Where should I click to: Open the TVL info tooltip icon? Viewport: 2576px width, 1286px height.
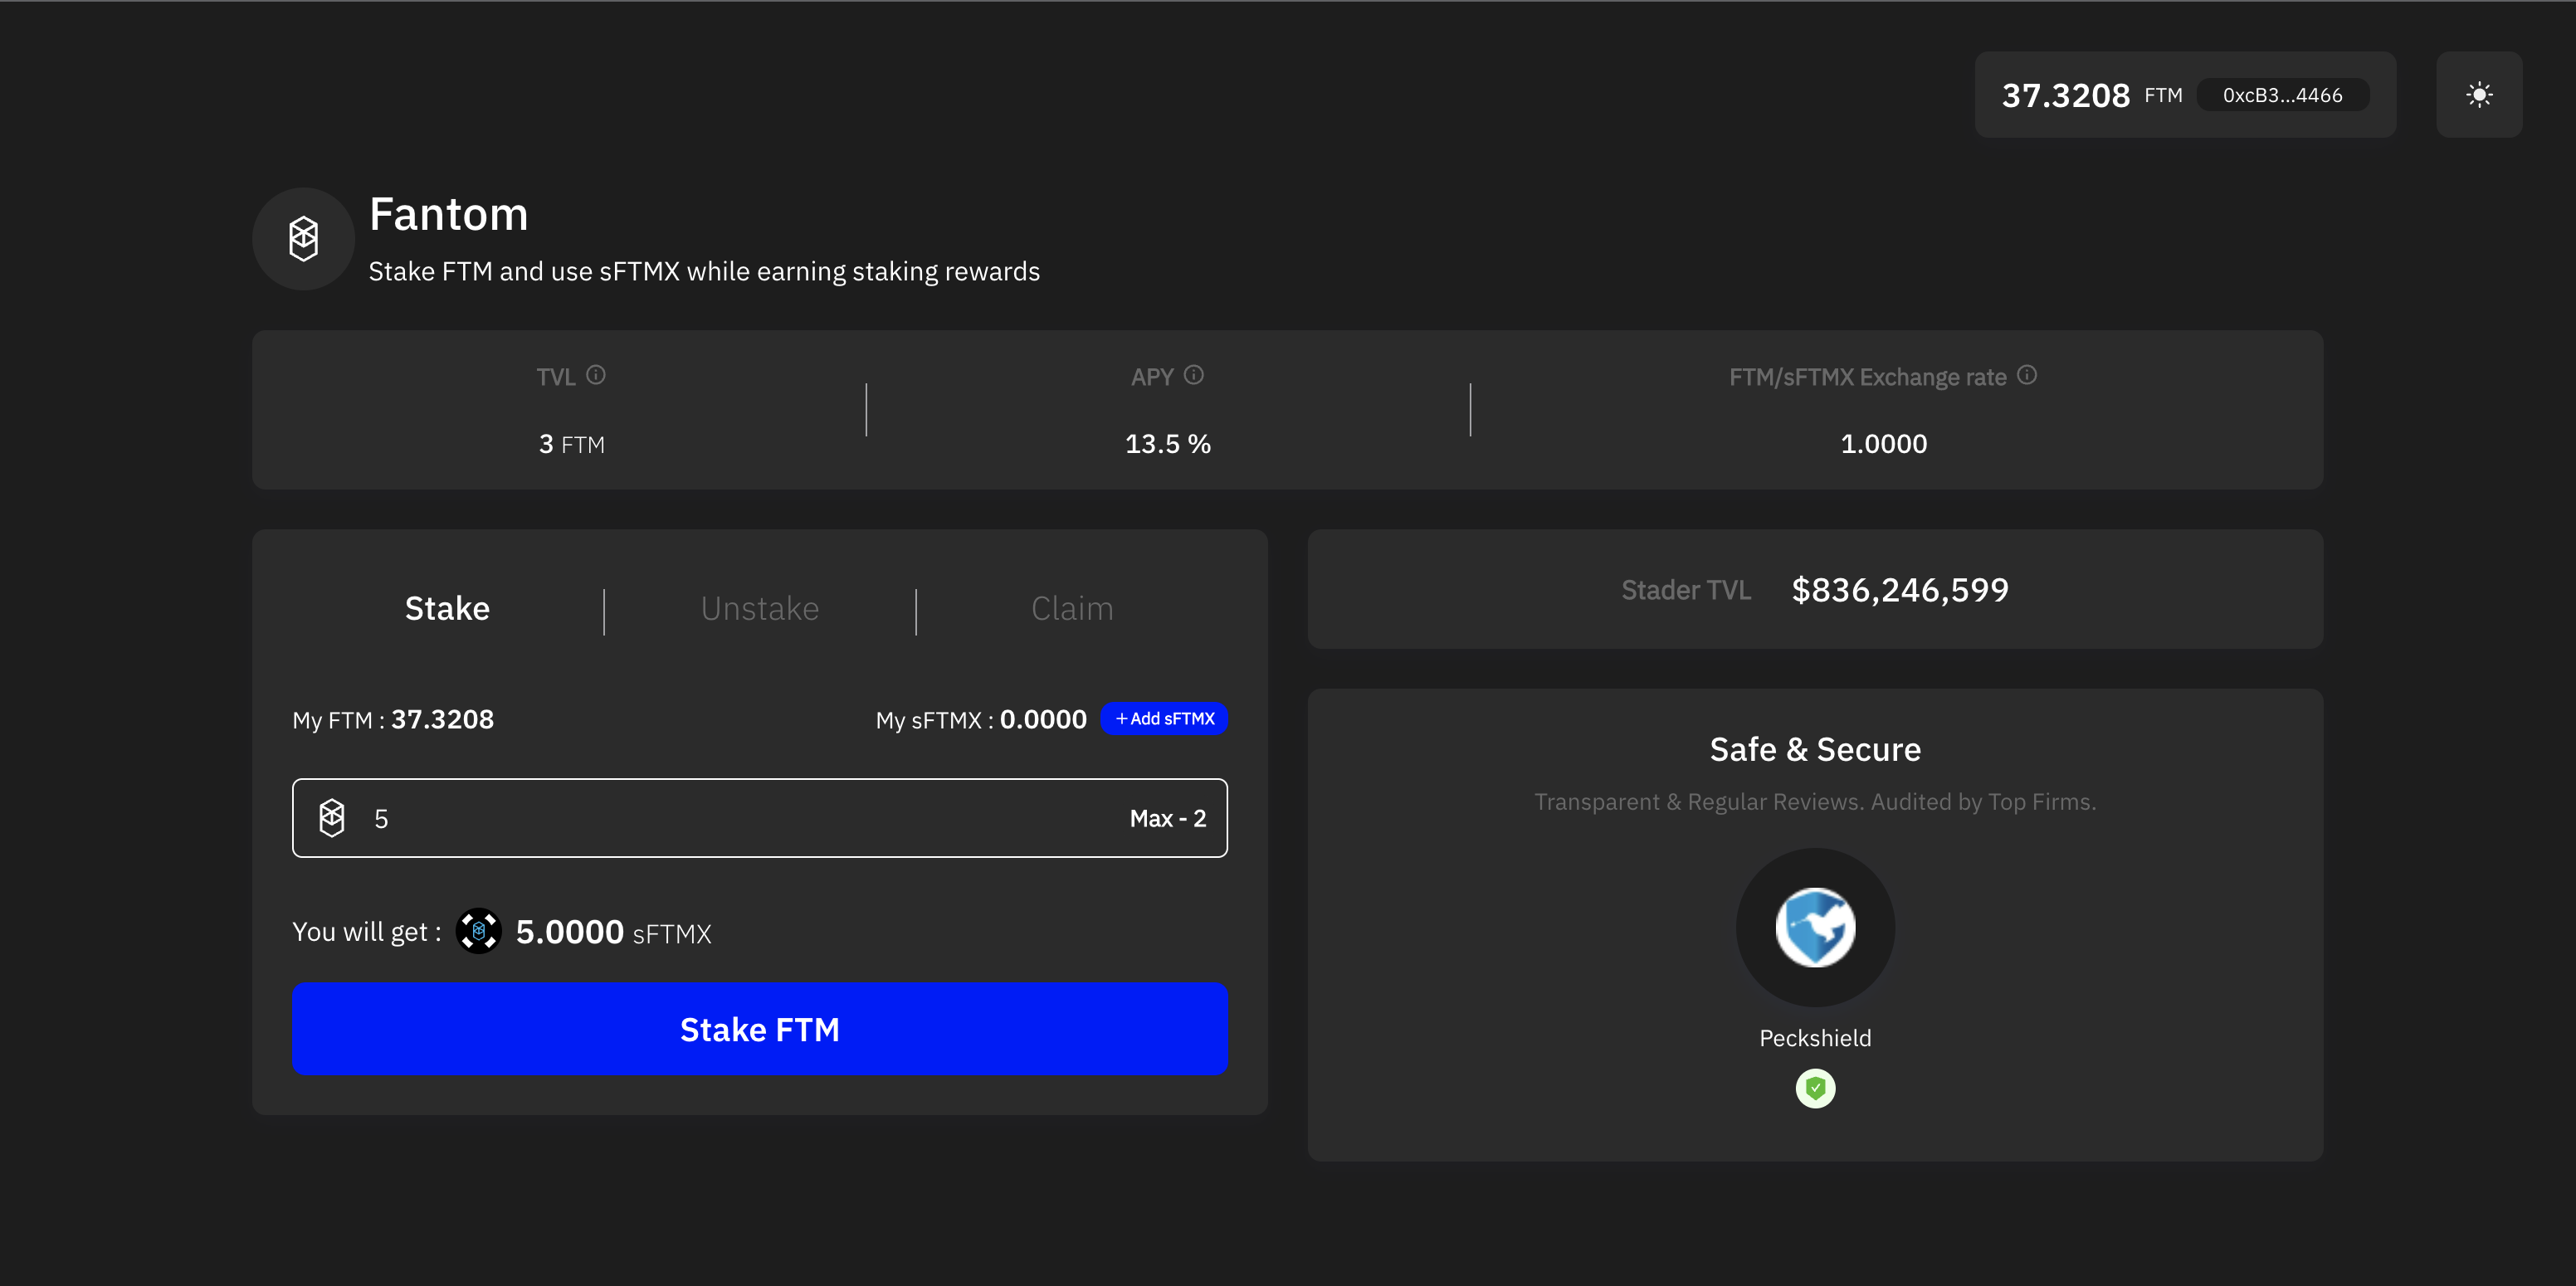point(596,375)
